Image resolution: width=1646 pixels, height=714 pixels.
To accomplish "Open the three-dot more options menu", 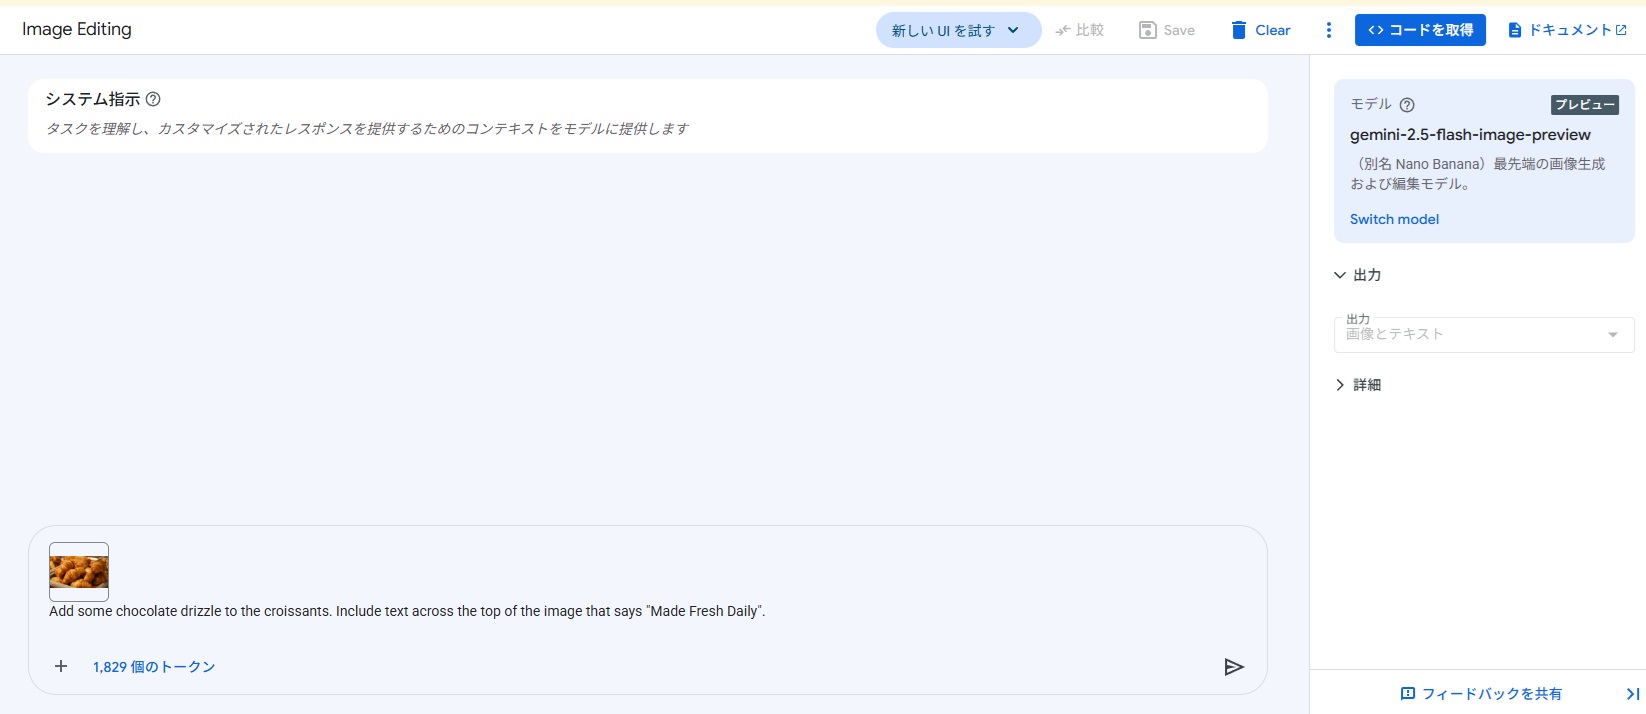I will (x=1328, y=30).
